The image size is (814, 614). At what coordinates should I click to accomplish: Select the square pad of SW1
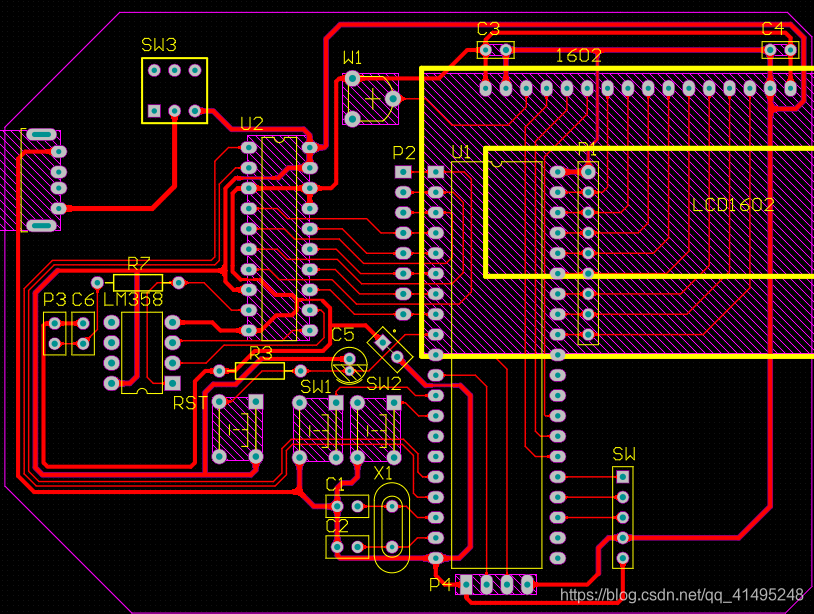pyautogui.click(x=336, y=403)
